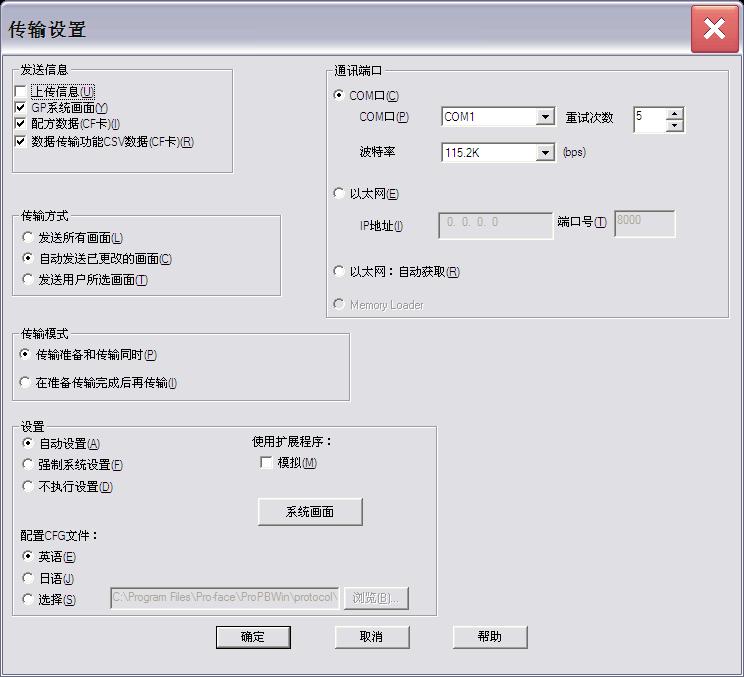Screen dimensions: 744x677
Task: Select 发送所有画面 transfer method
Action: click(x=28, y=238)
